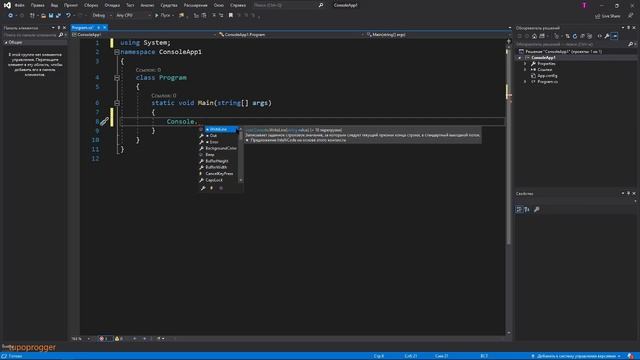Open the Справка menu
The height and width of the screenshot is (360, 640).
(x=238, y=5)
